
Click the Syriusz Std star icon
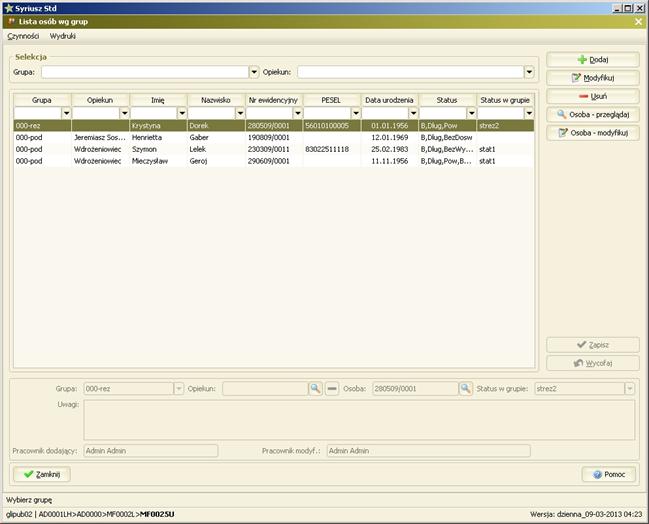pos(9,8)
